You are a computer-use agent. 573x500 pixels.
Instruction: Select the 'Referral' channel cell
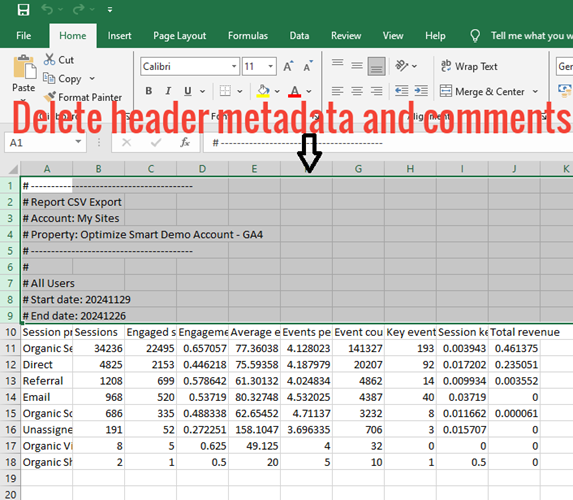(46, 381)
